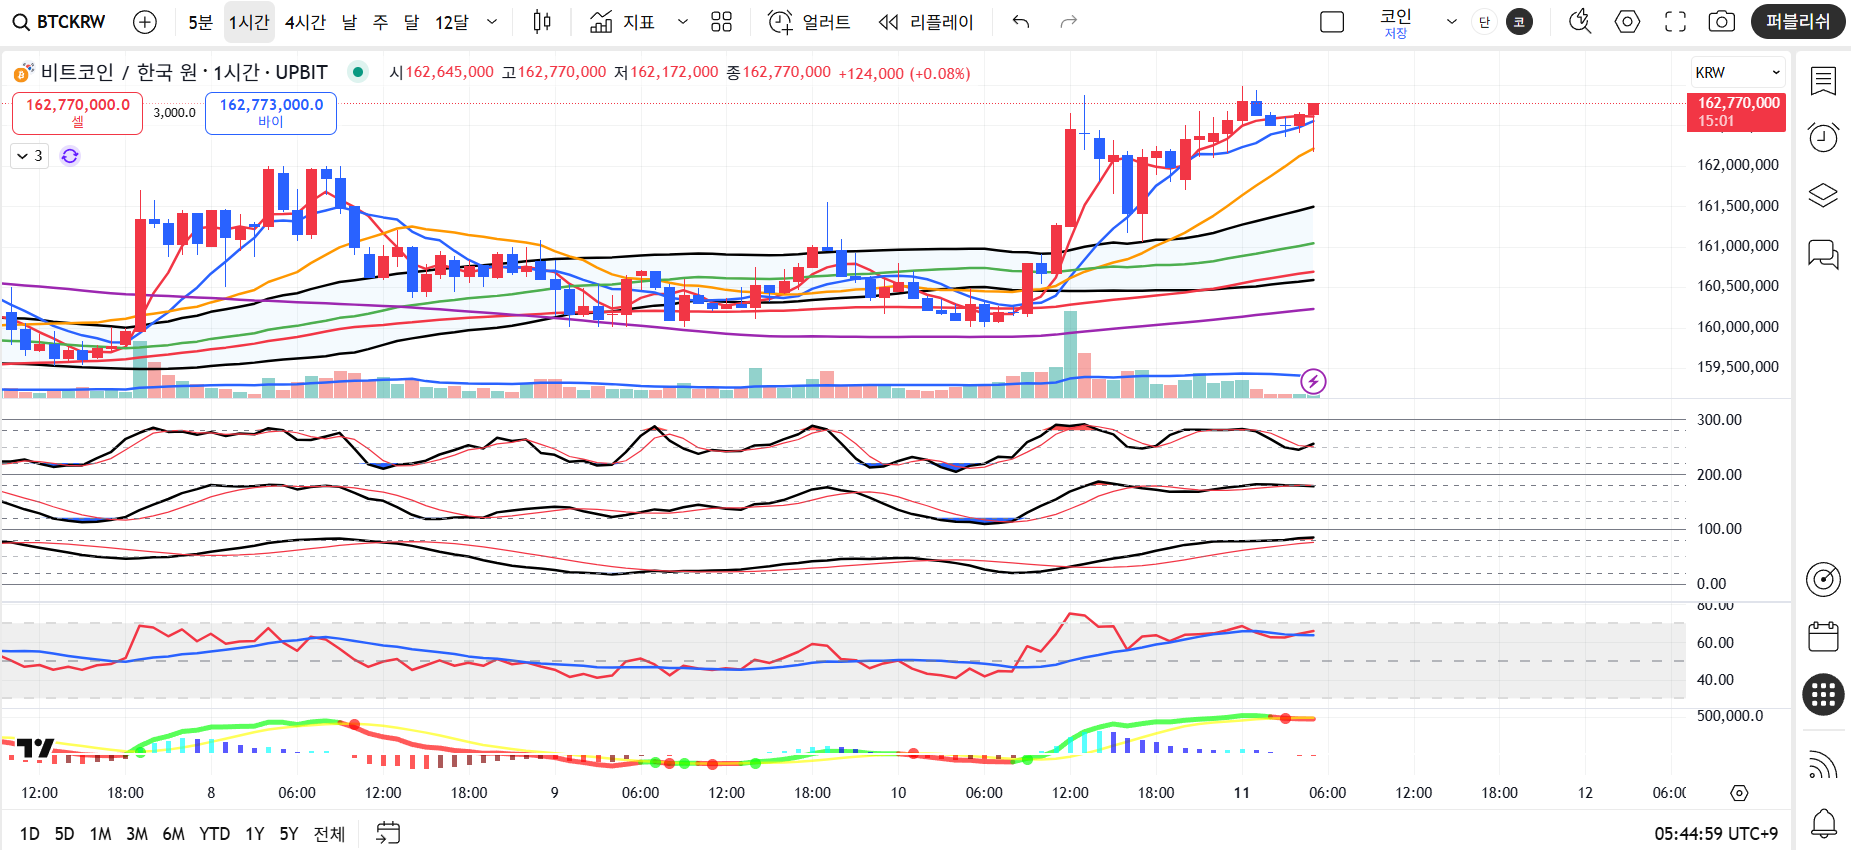Open indicator templates grid icon
This screenshot has height=850, width=1851.
[721, 22]
